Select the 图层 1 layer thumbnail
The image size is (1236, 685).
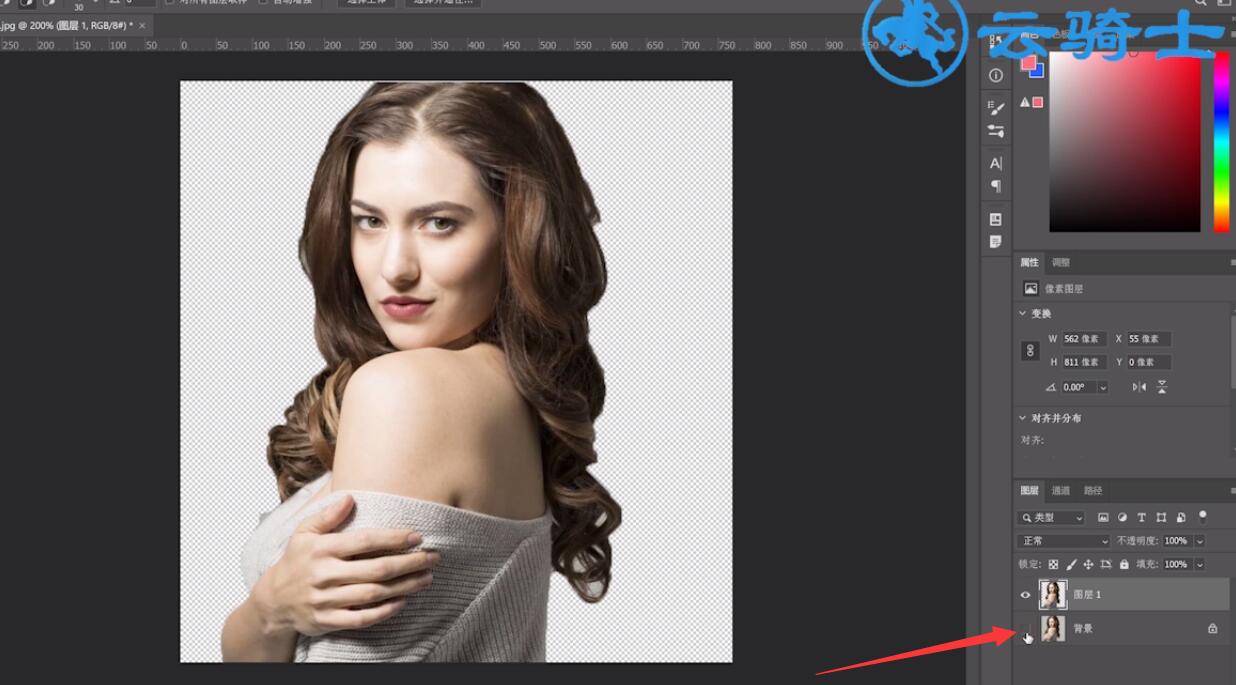point(1053,595)
